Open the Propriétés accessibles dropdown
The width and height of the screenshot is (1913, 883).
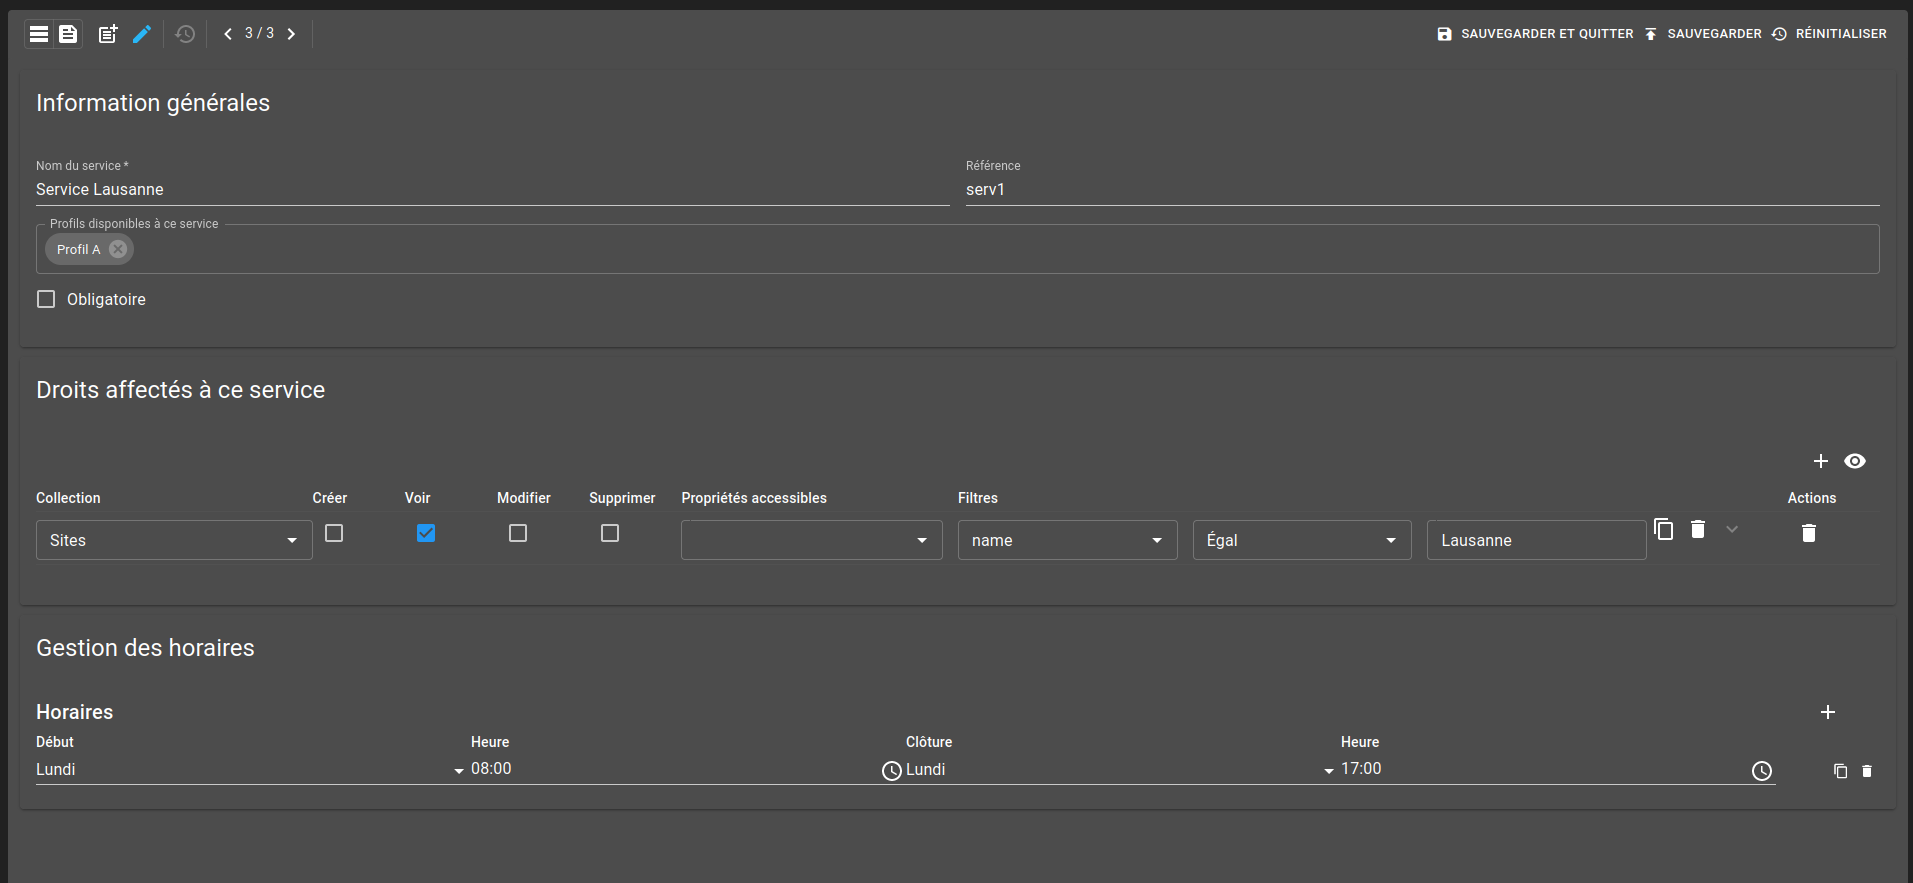[x=812, y=540]
